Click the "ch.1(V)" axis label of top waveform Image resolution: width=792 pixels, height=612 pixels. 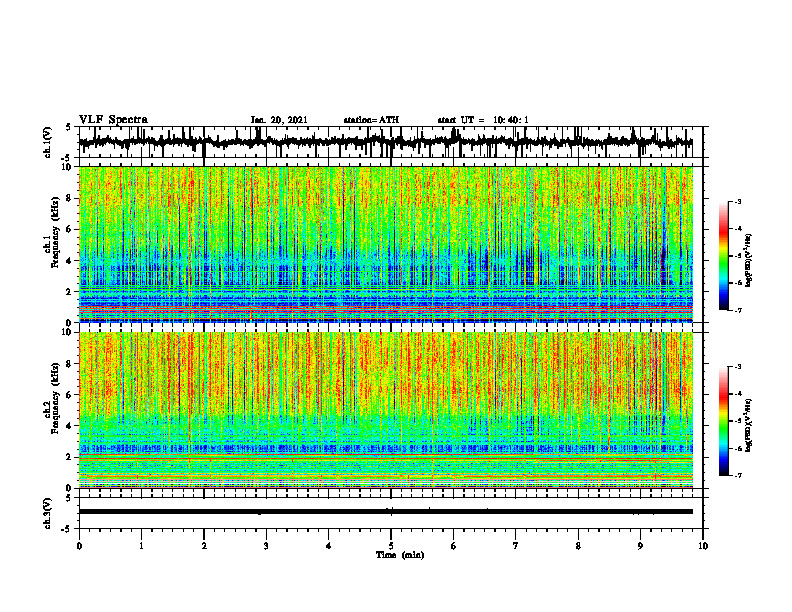[48, 142]
